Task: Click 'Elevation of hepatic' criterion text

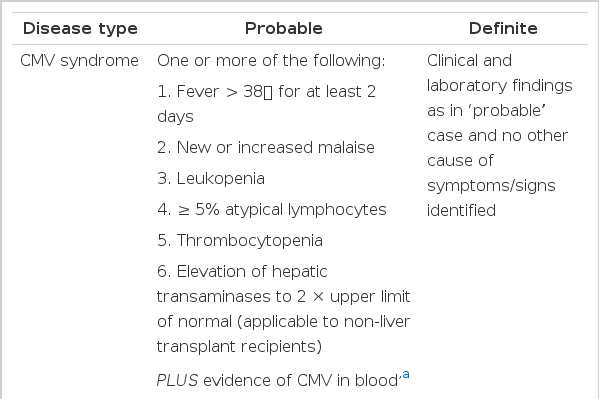Action: (x=242, y=272)
